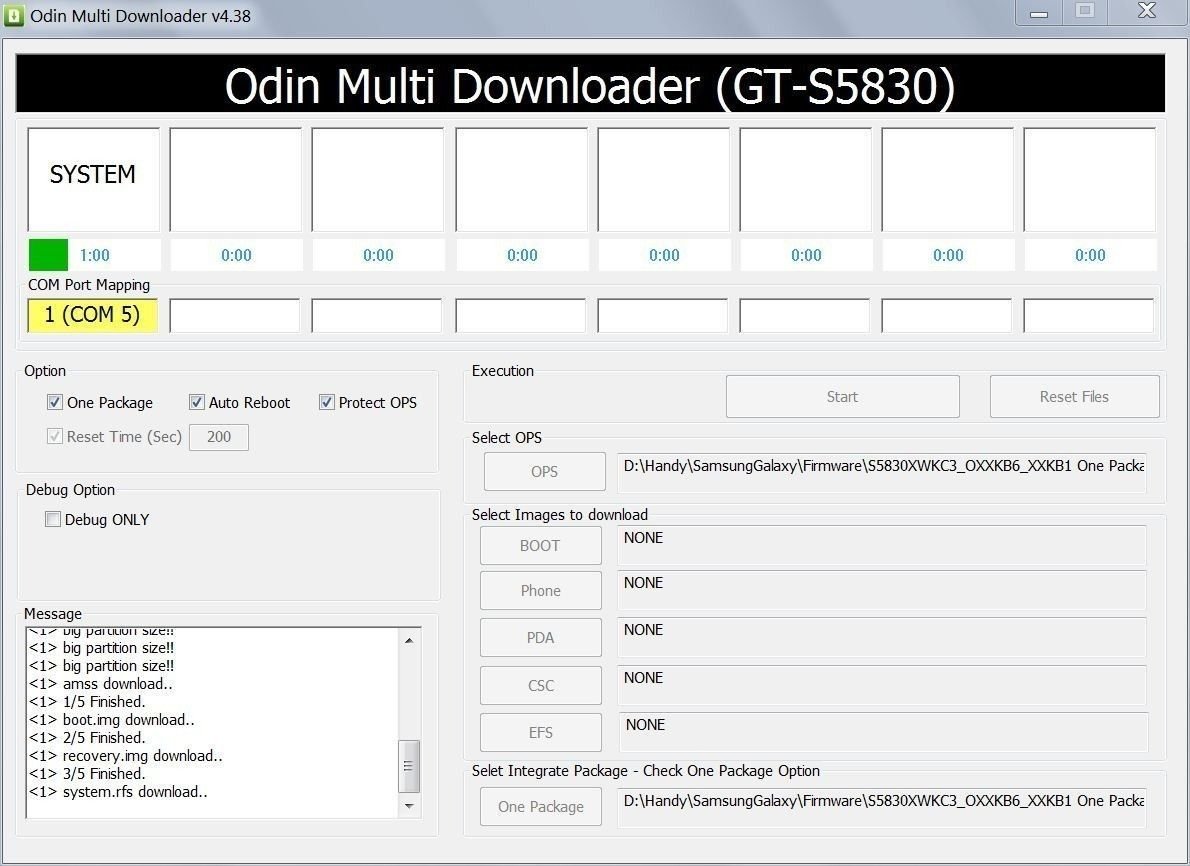Click the Odin app icon in title bar
The width and height of the screenshot is (1190, 866).
tap(14, 15)
